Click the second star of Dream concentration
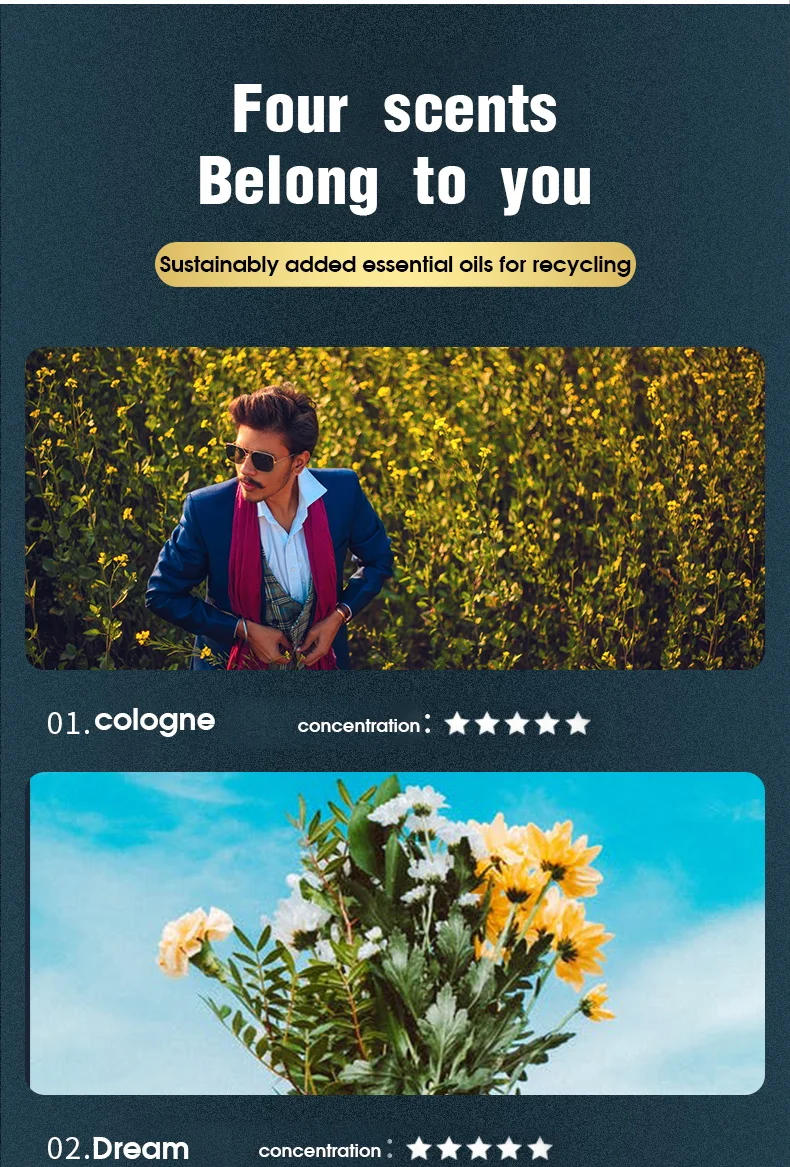Viewport: 790px width, 1167px height. click(449, 1148)
